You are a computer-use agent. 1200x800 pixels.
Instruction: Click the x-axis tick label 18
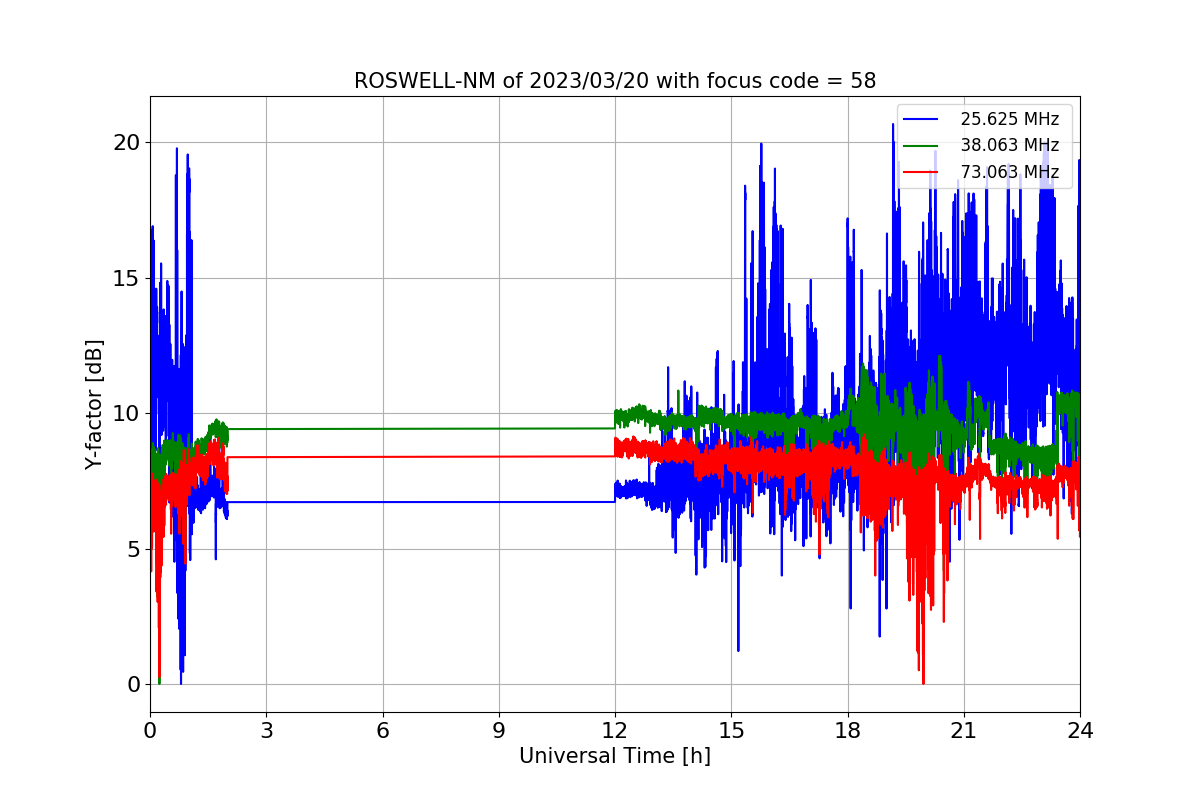click(x=848, y=731)
